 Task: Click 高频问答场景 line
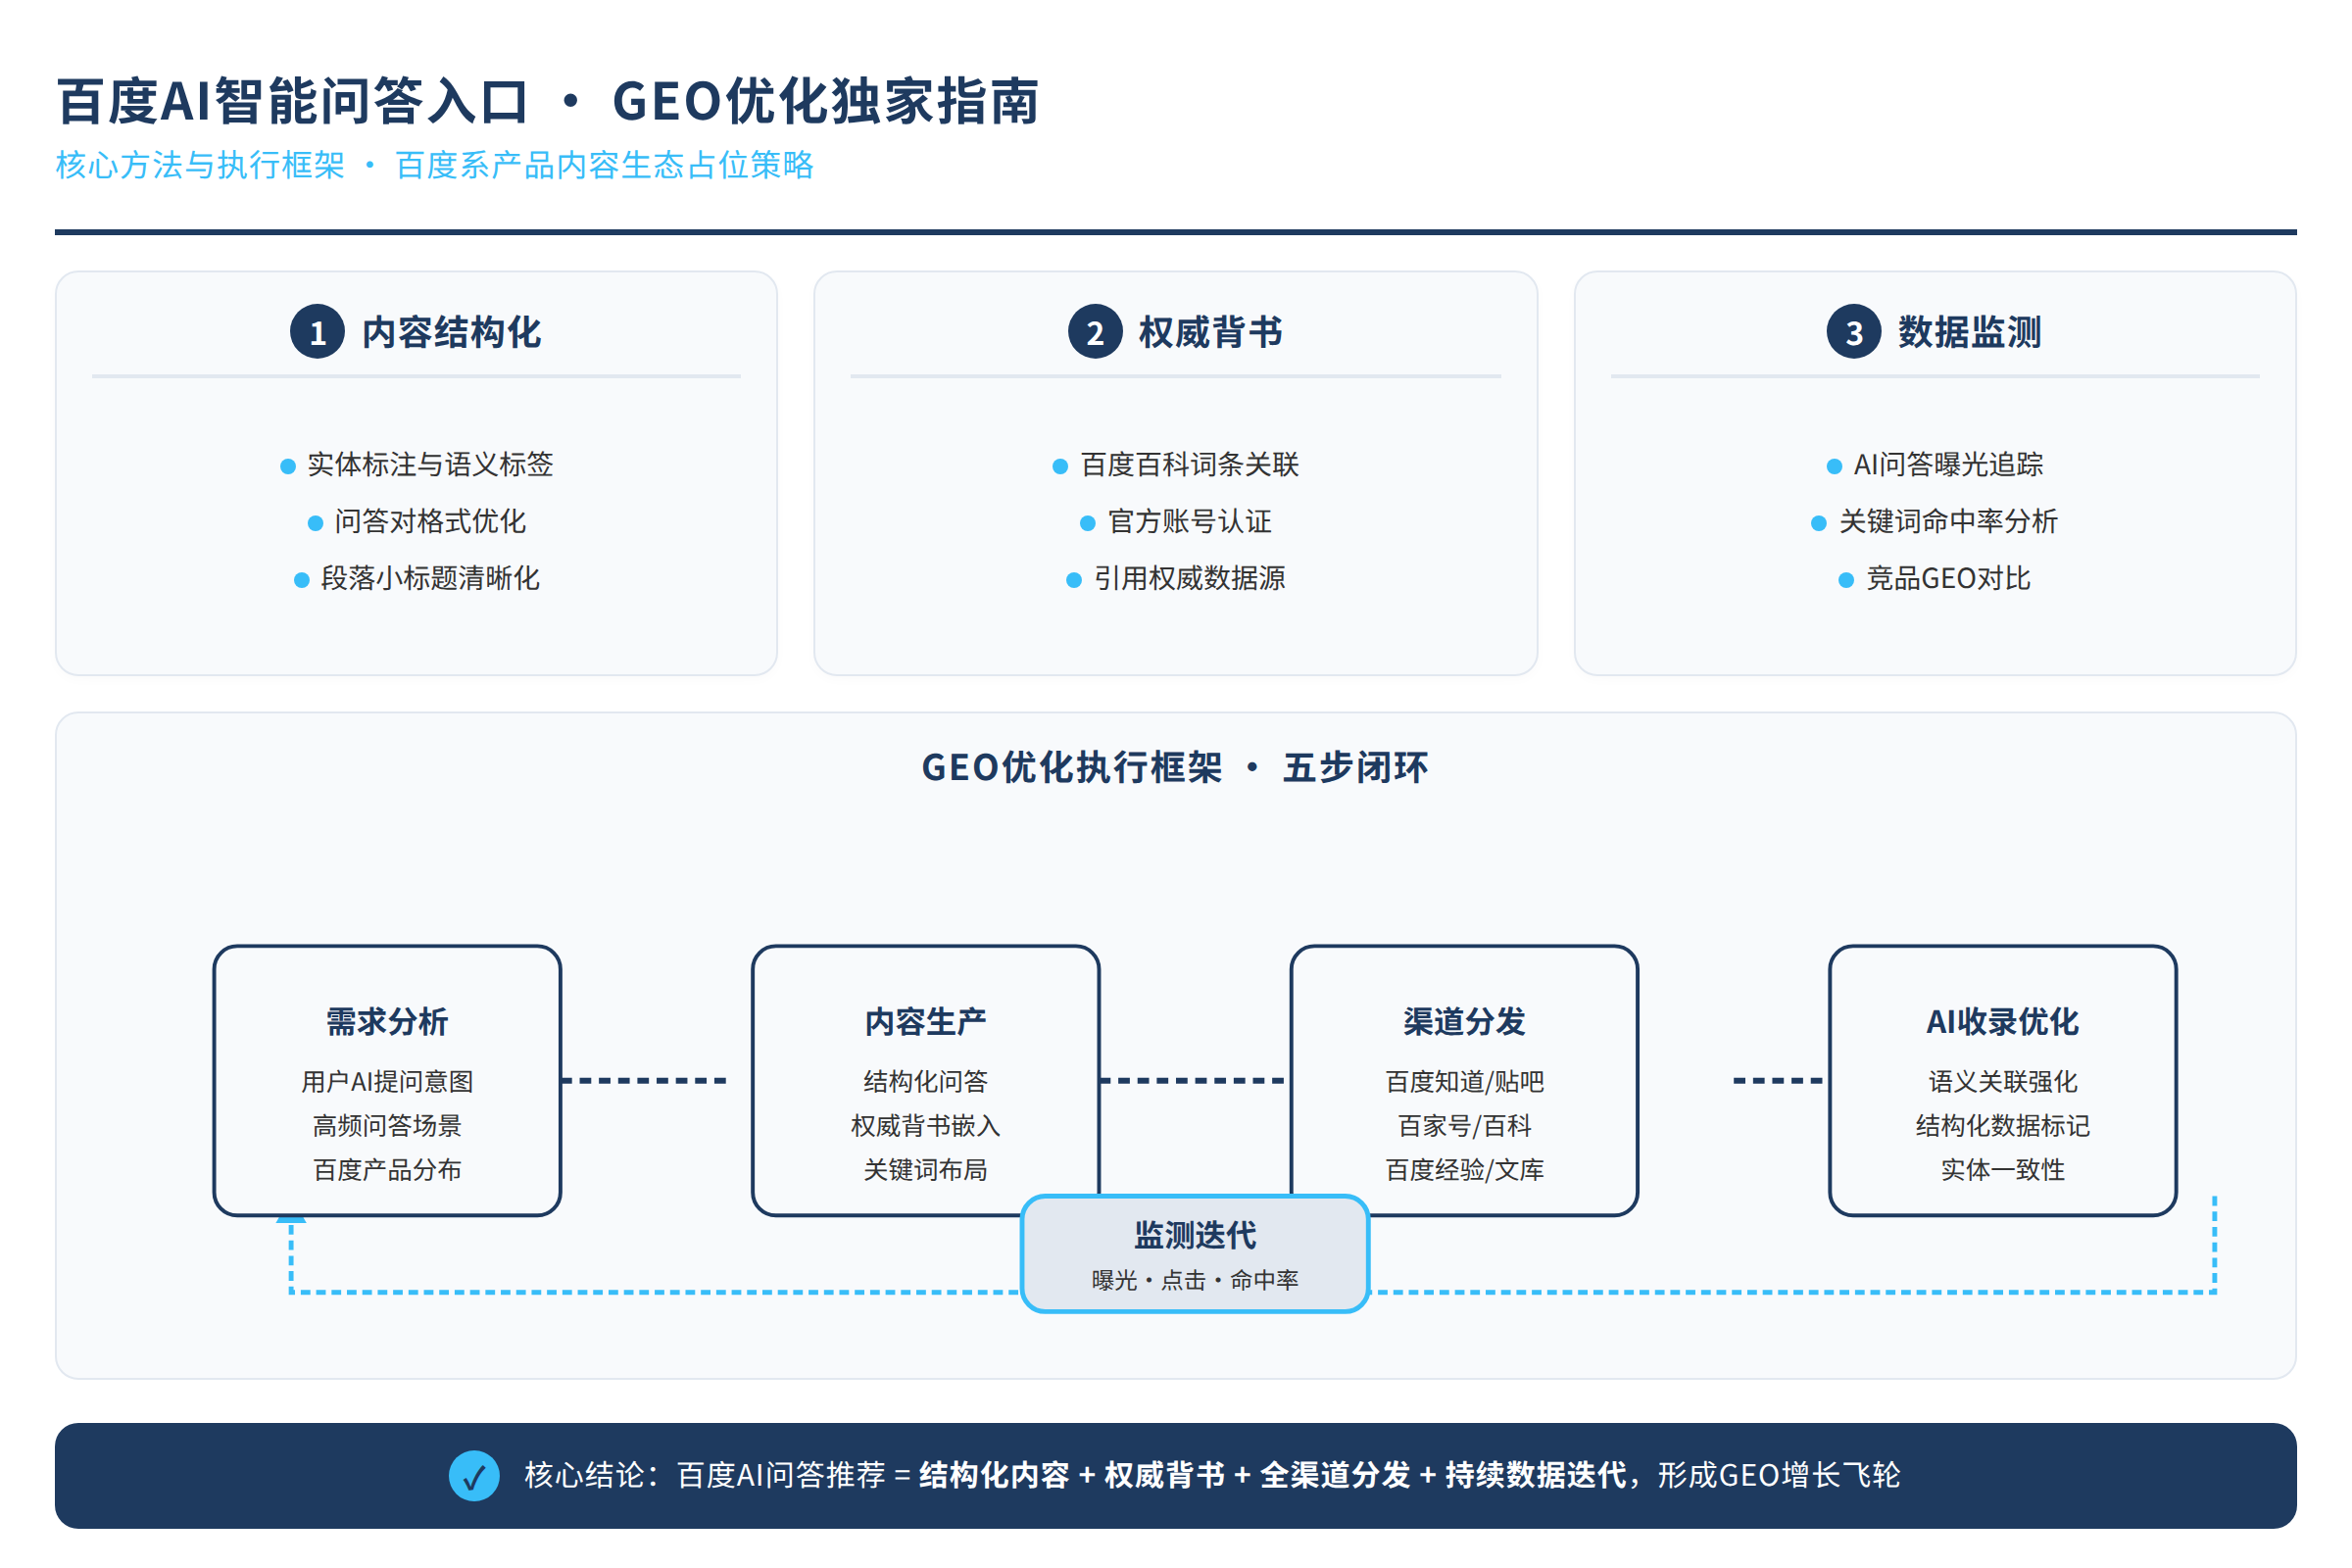(387, 1125)
